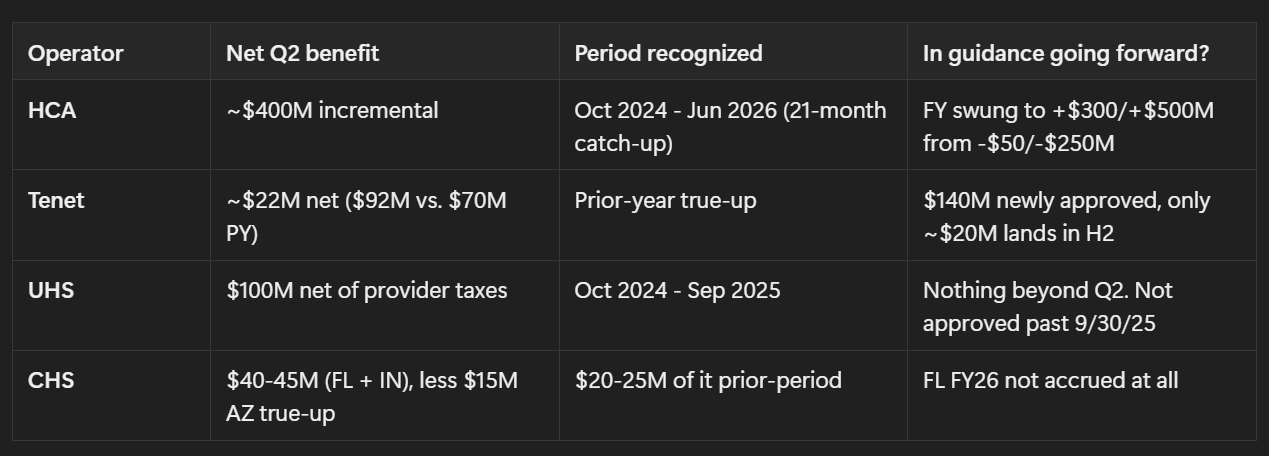
Task: Click the $20-25M of it prior-period cell
Action: (732, 395)
